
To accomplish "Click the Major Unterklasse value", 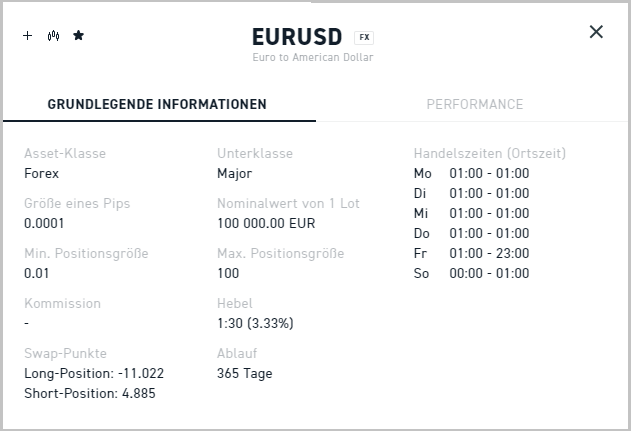I will [x=235, y=173].
